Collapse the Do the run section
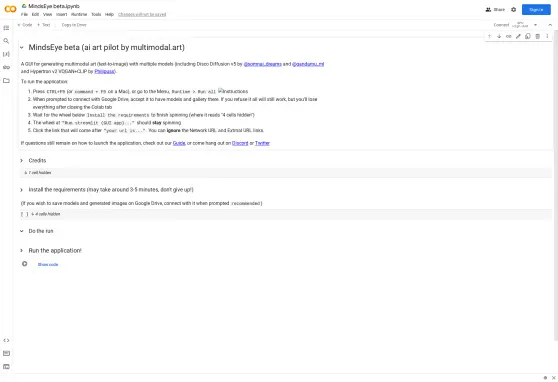Image resolution: width=558 pixels, height=382 pixels. tap(22, 231)
